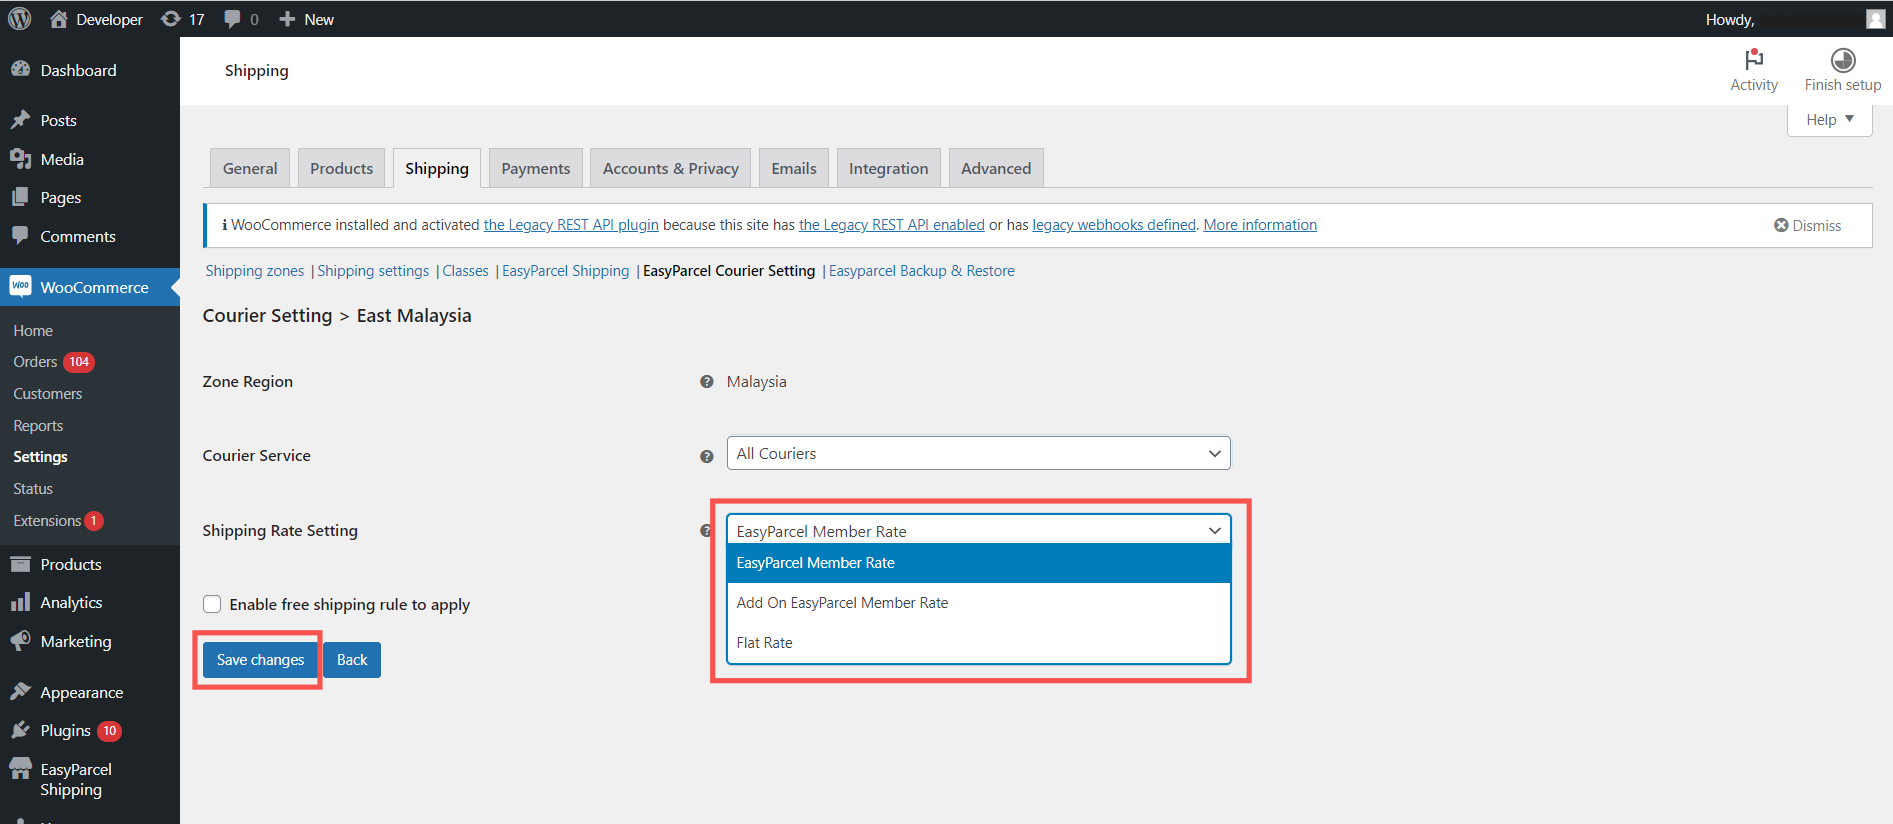Collapse the Shipping Rate Setting dropdown

(978, 531)
